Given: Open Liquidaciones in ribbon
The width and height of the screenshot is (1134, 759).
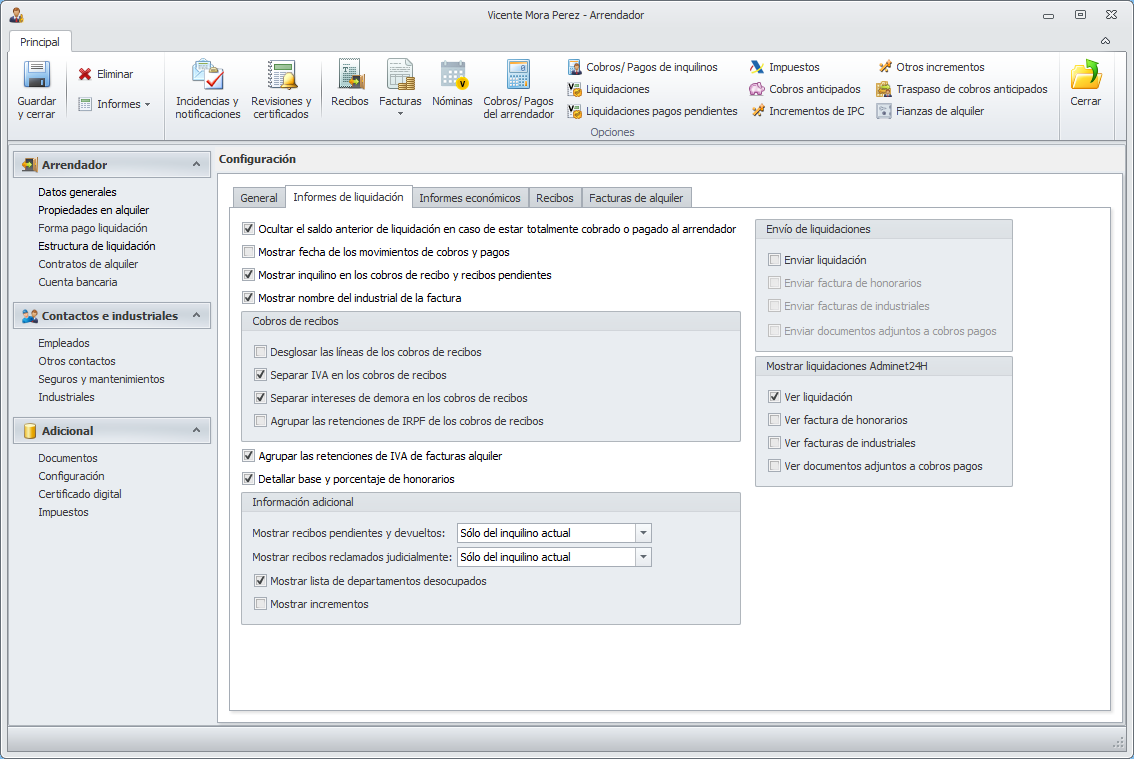Looking at the screenshot, I should pyautogui.click(x=609, y=89).
